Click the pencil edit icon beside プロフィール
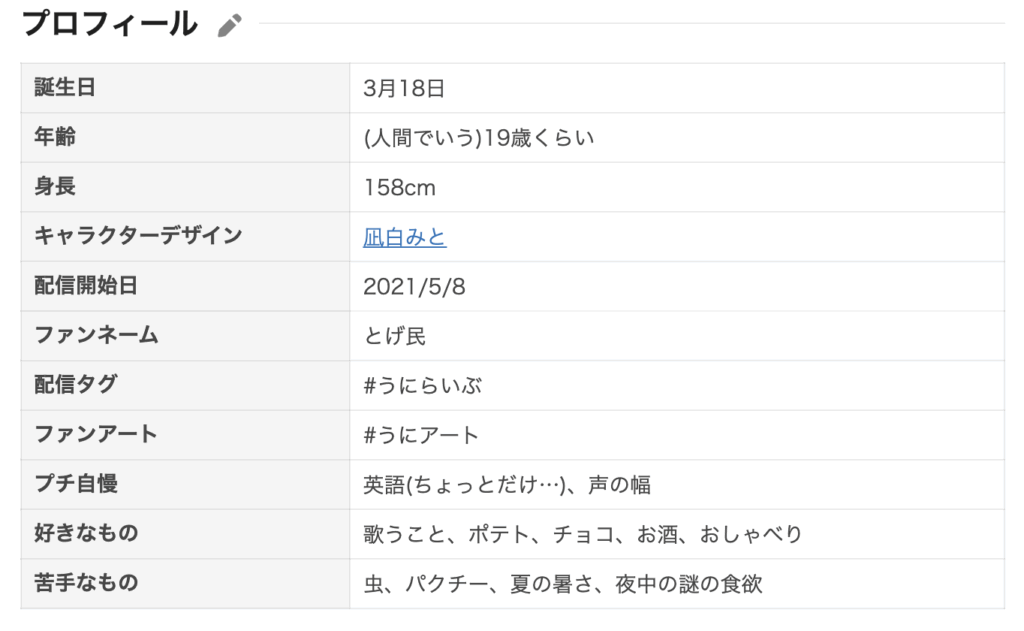 pos(230,26)
